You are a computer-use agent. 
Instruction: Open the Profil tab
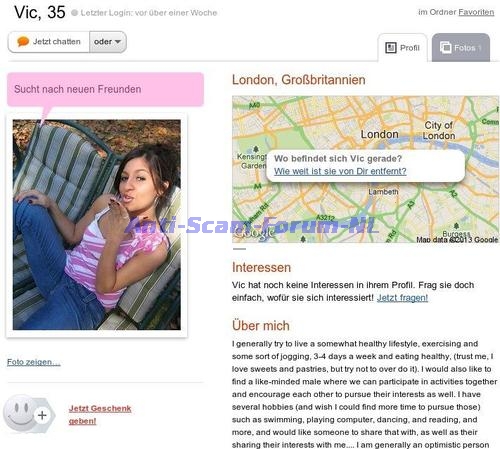(x=402, y=48)
